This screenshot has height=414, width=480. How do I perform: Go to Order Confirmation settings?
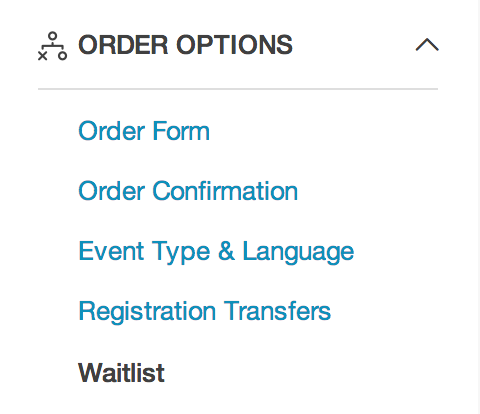(188, 191)
